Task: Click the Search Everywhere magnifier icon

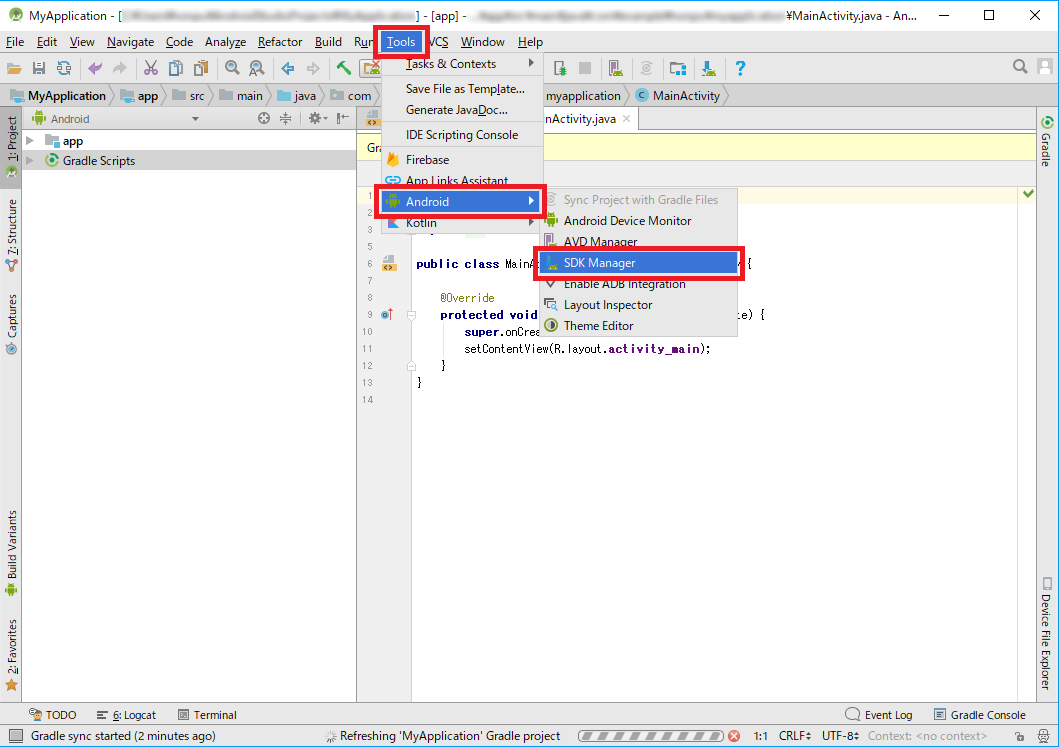Action: [1020, 66]
